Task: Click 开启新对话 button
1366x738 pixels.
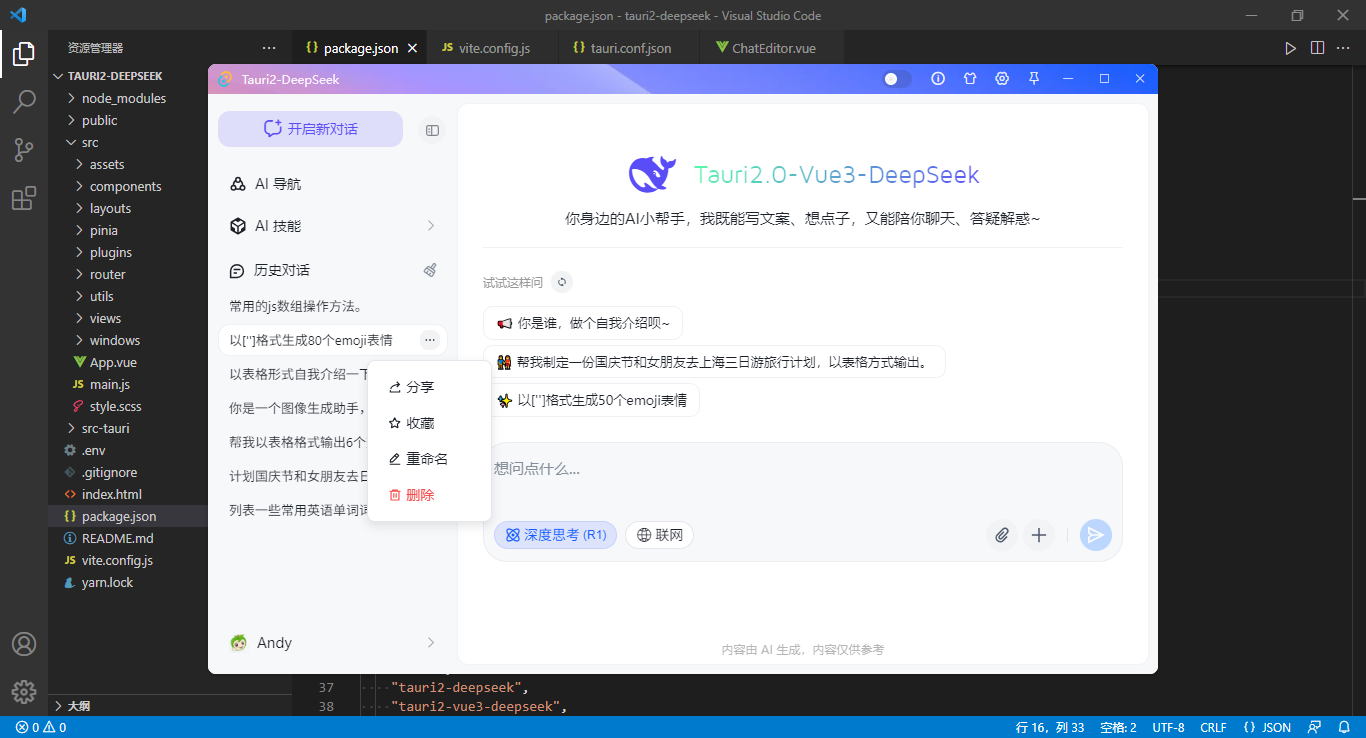Action: coord(310,129)
